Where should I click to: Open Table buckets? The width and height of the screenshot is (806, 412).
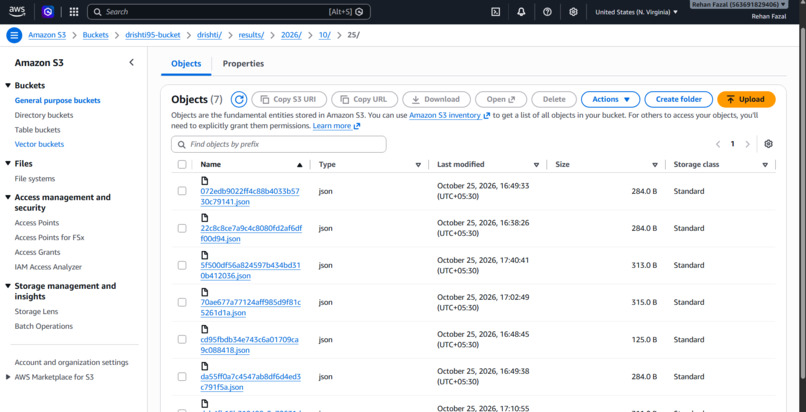[x=38, y=130]
